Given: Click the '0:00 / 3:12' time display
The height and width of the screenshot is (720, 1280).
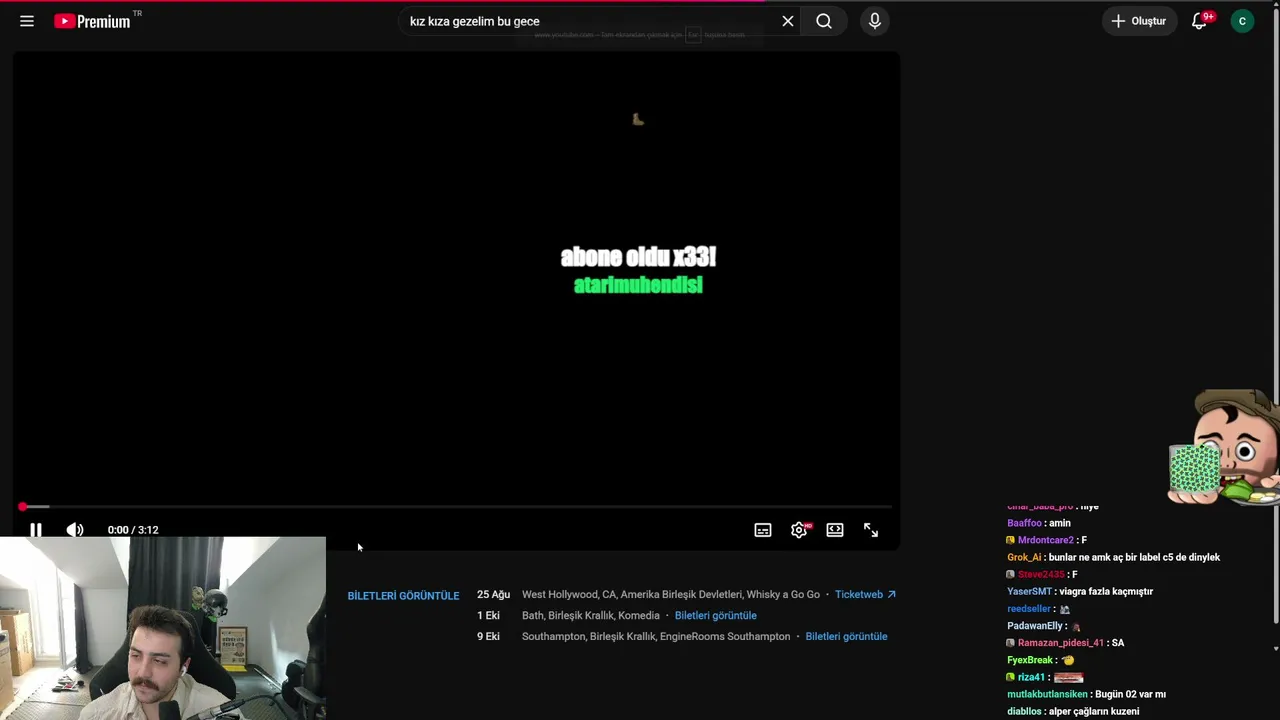Looking at the screenshot, I should 133,530.
